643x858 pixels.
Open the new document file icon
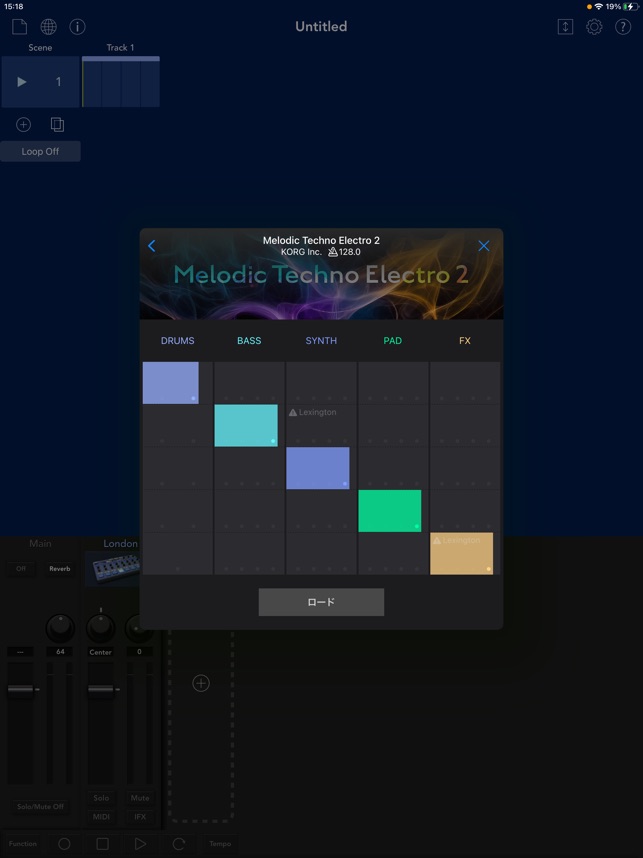coord(20,26)
